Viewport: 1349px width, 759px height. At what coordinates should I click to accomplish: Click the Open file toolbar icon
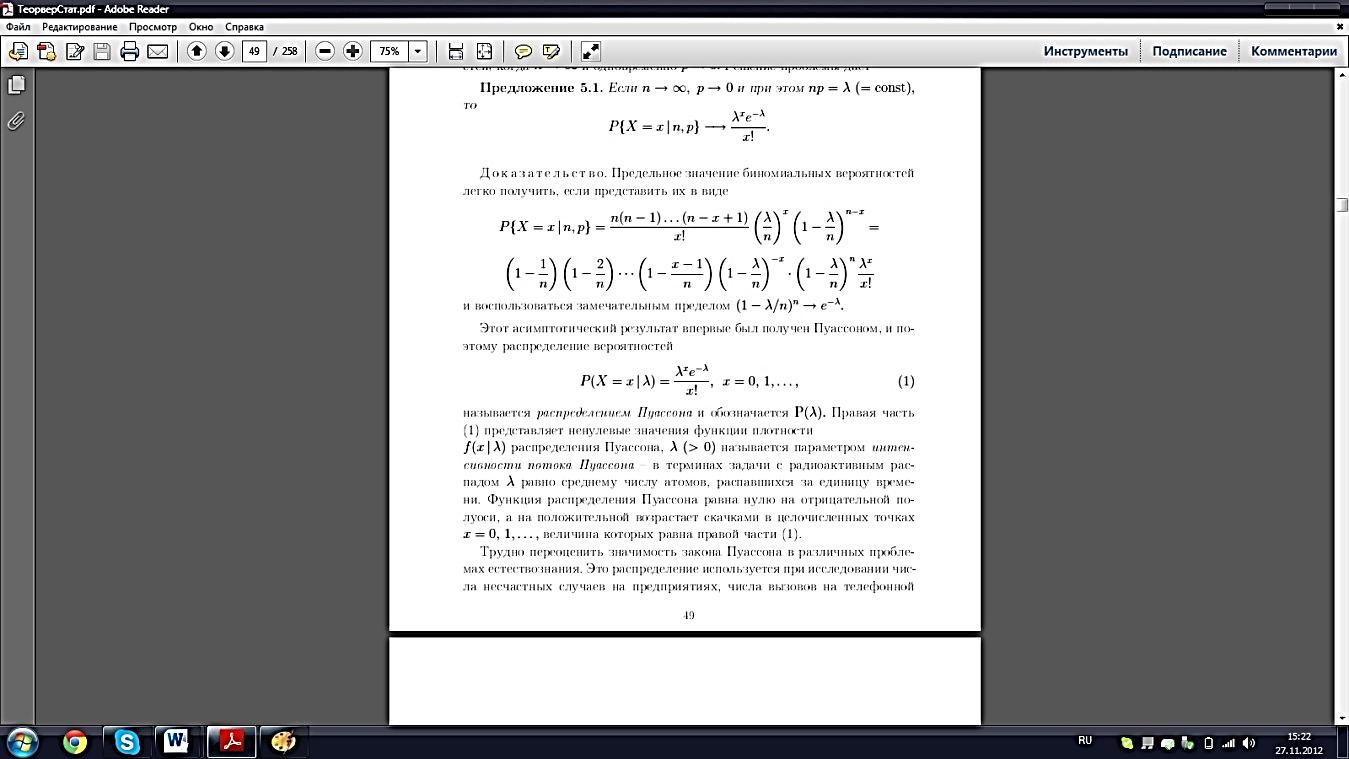[x=17, y=51]
